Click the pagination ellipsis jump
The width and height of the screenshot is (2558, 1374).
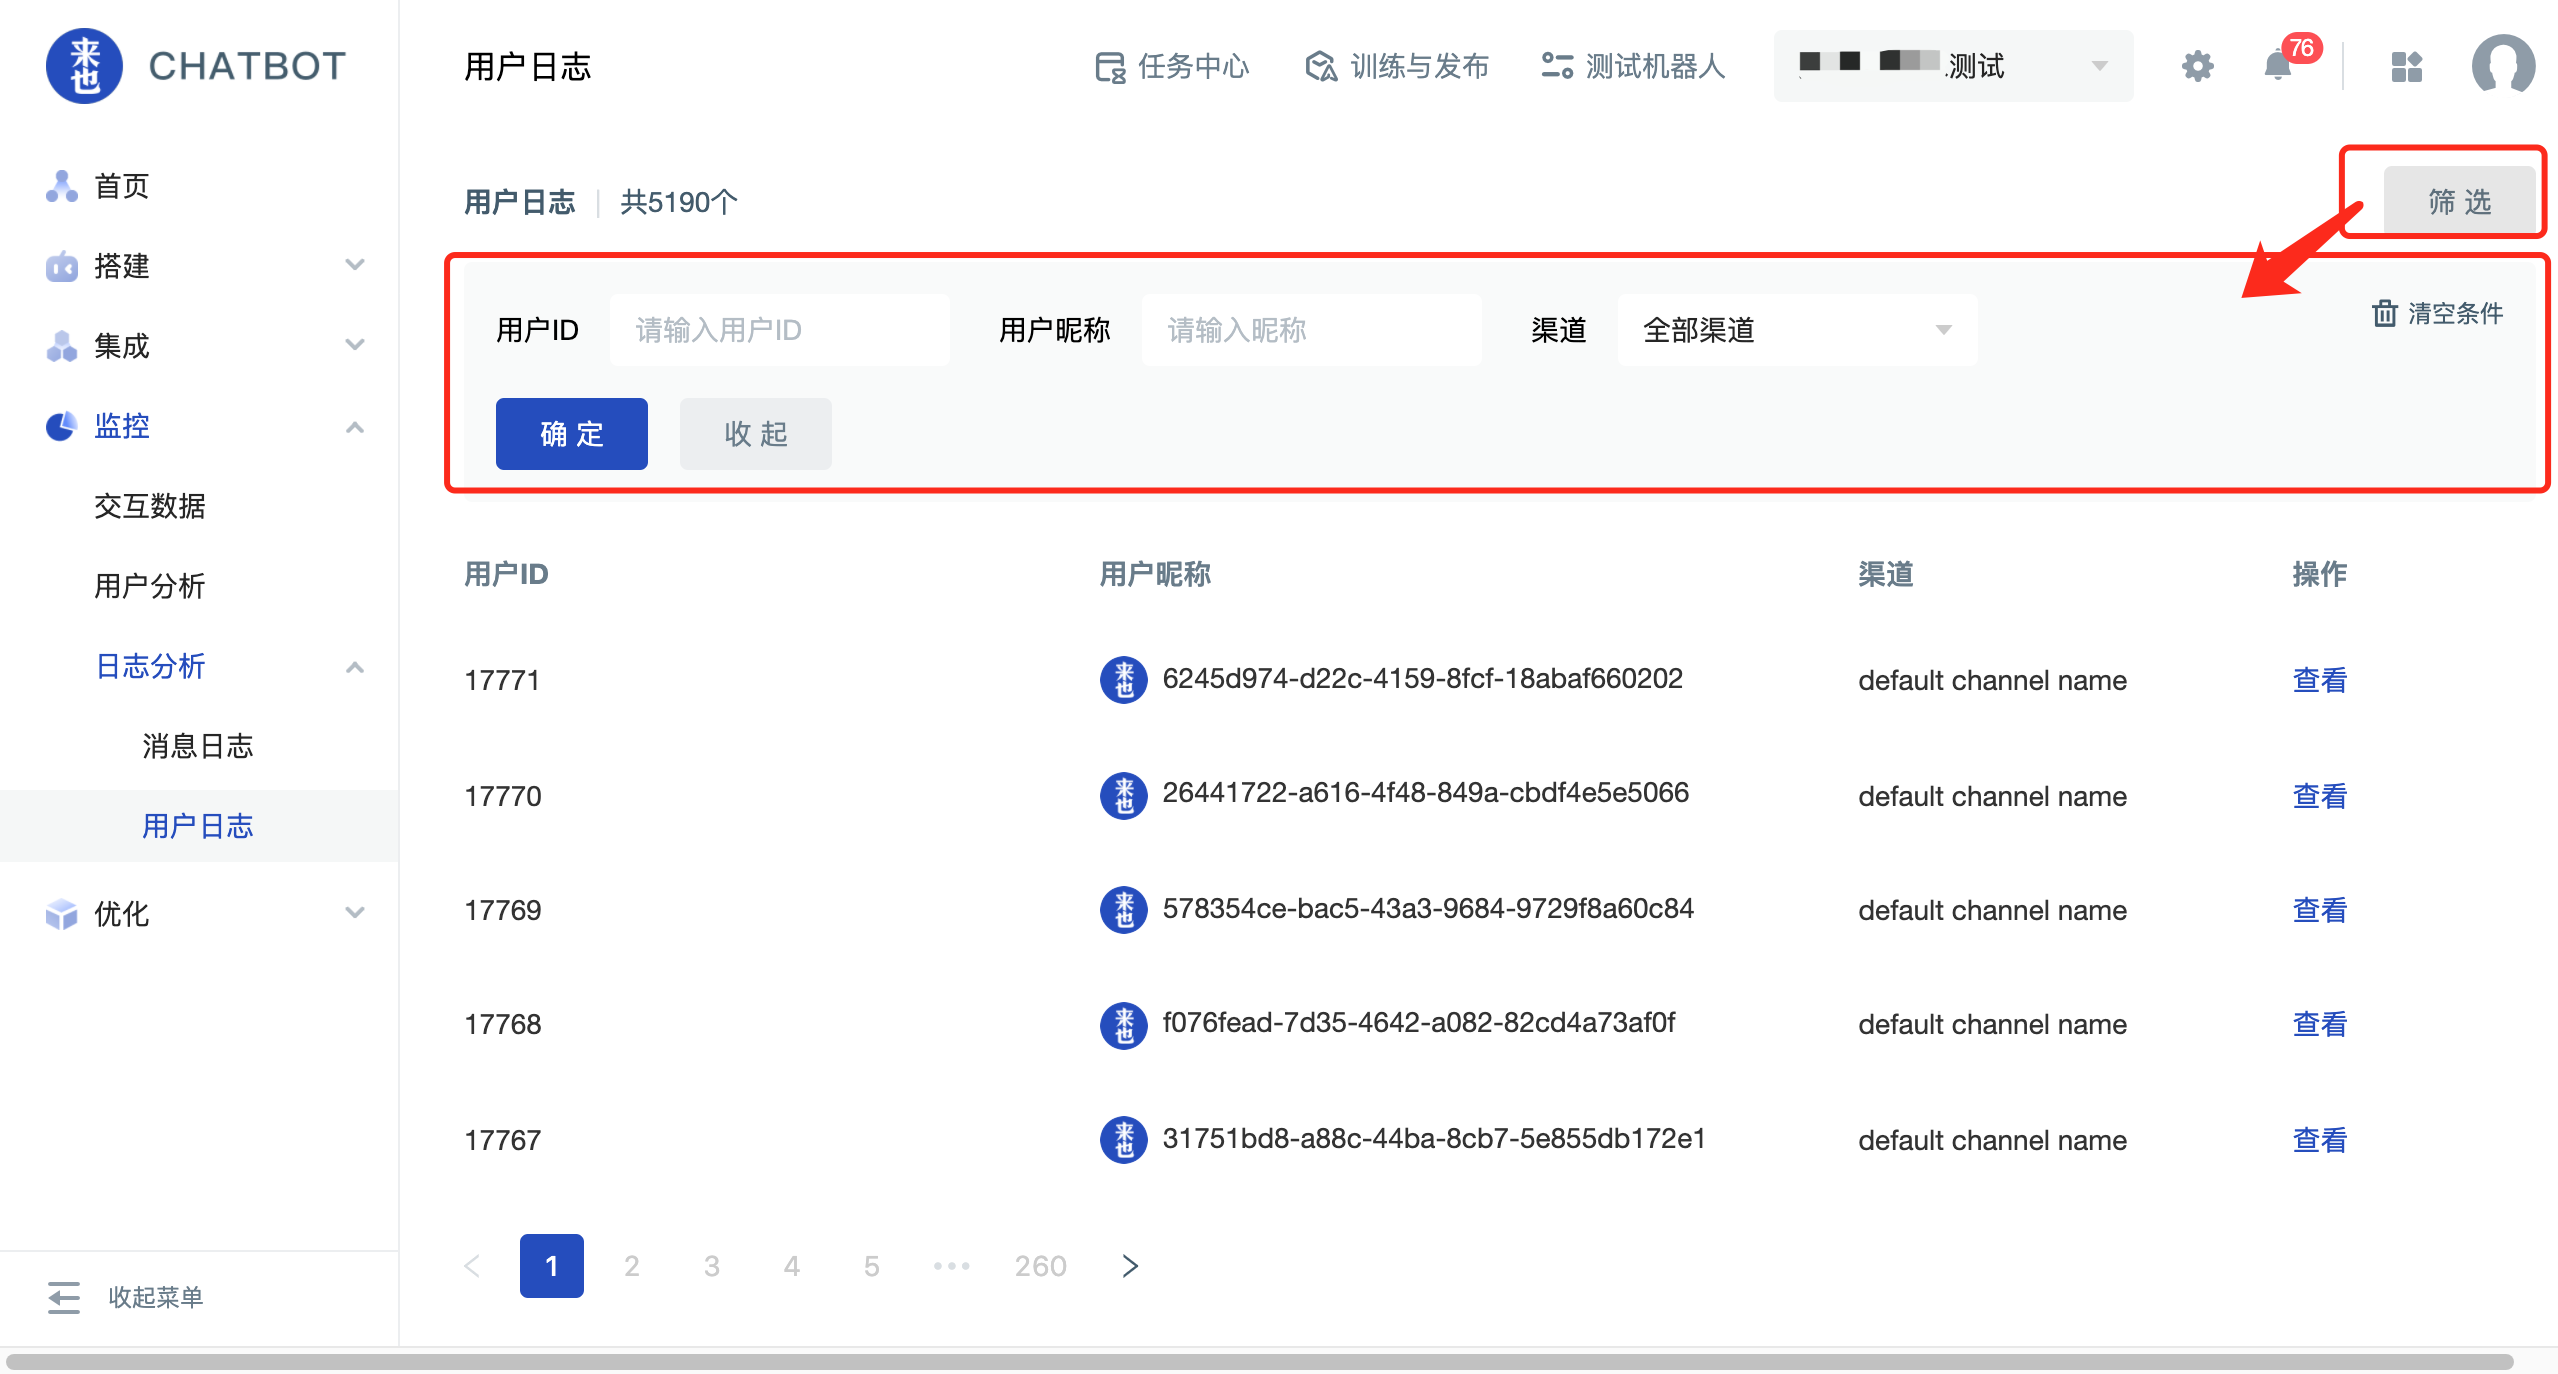[952, 1266]
